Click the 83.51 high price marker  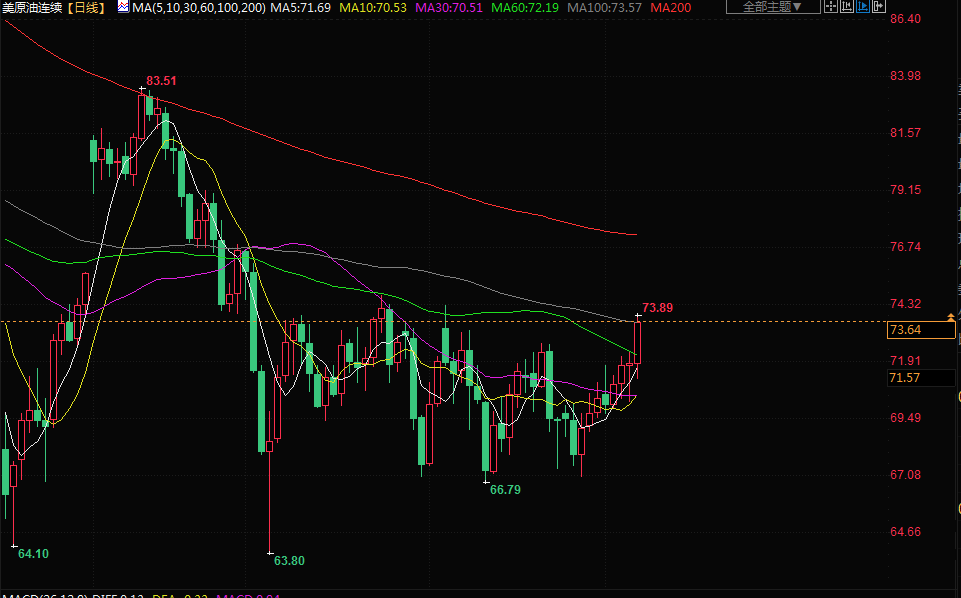(161, 81)
